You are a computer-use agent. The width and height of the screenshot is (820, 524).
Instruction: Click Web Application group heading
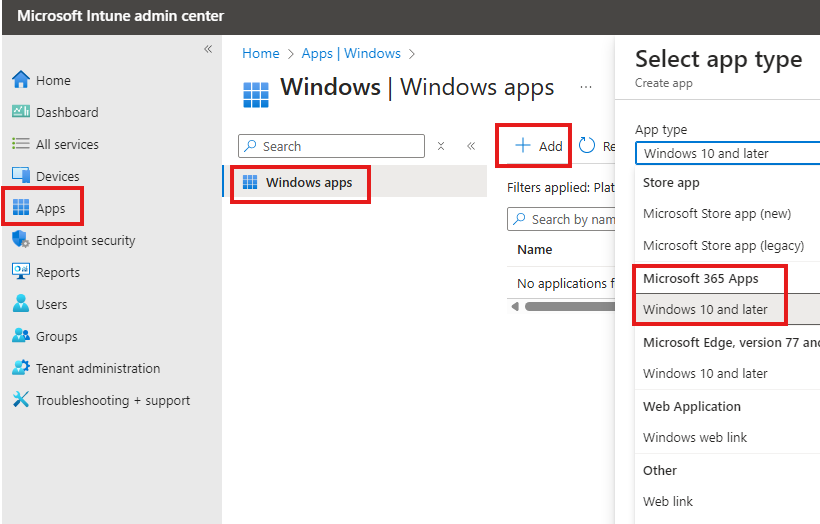coord(692,406)
